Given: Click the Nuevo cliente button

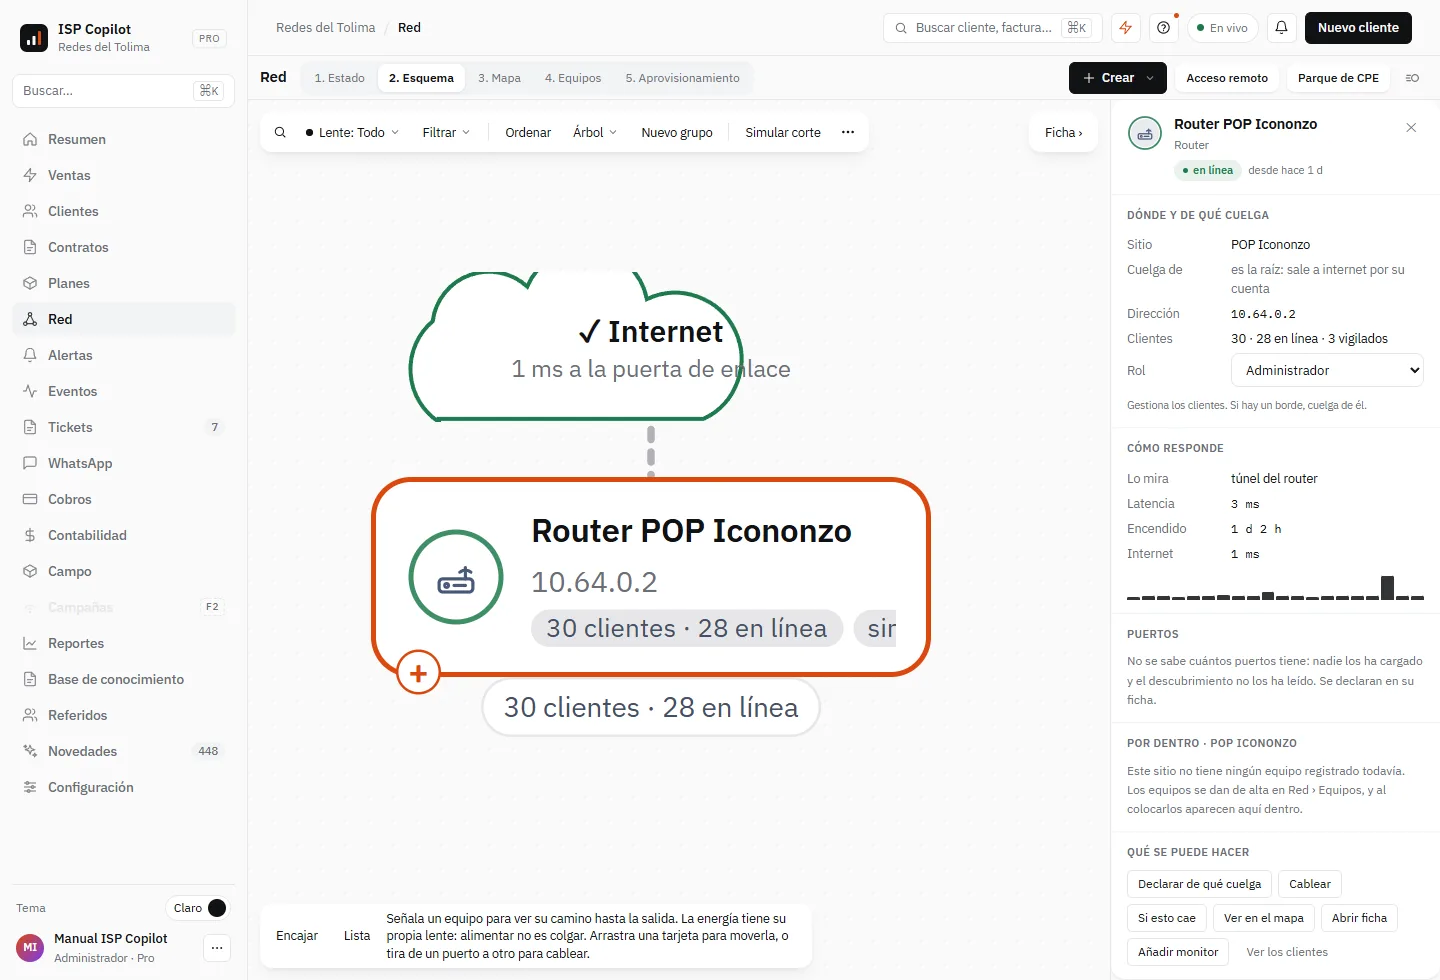Looking at the screenshot, I should [x=1358, y=28].
